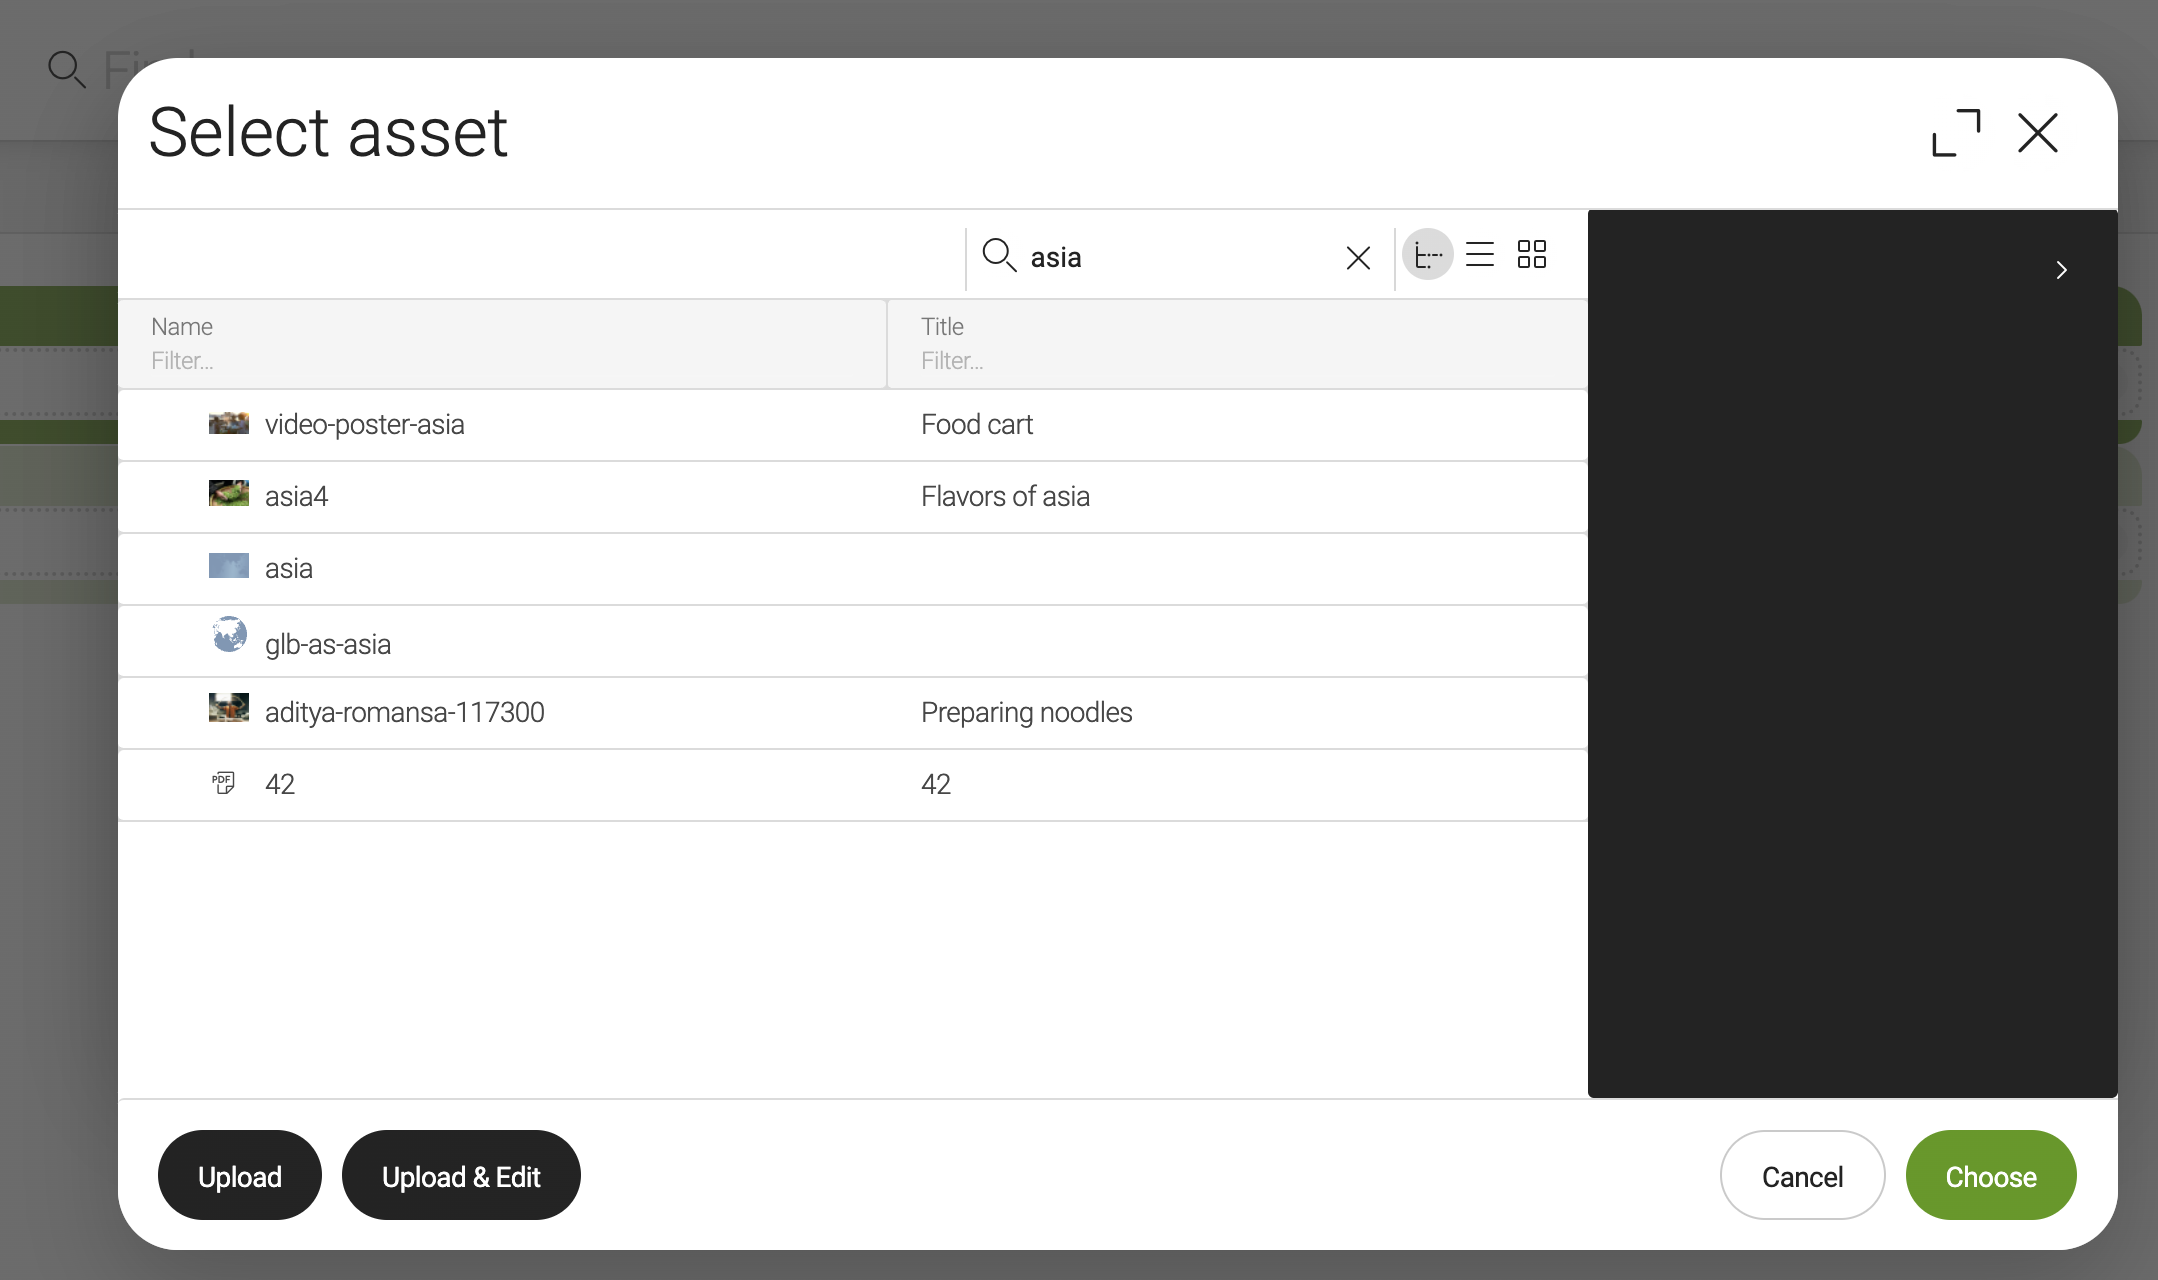Confirm selection with Choose button
Screen dimensions: 2158x1280
click(1989, 1175)
